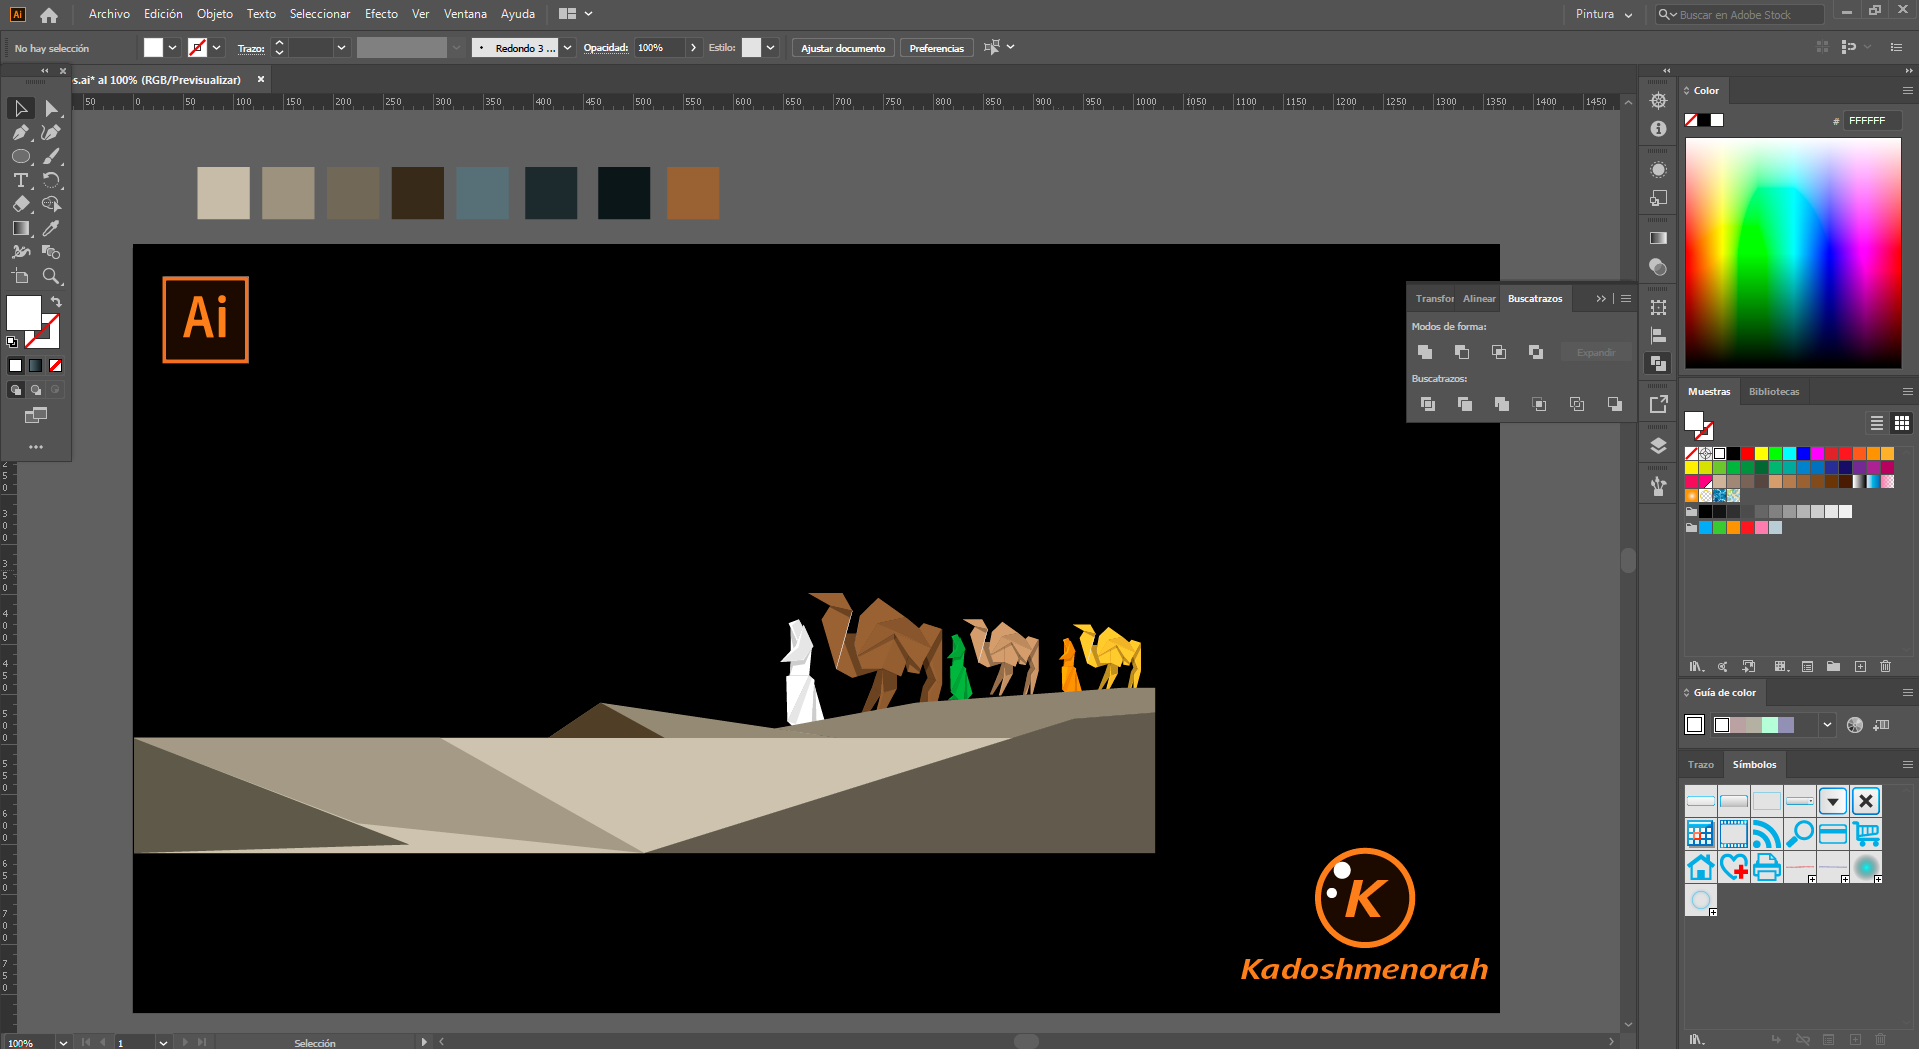Click Minus Back pathfinder icon
This screenshot has width=1919, height=1049.
click(x=1614, y=404)
